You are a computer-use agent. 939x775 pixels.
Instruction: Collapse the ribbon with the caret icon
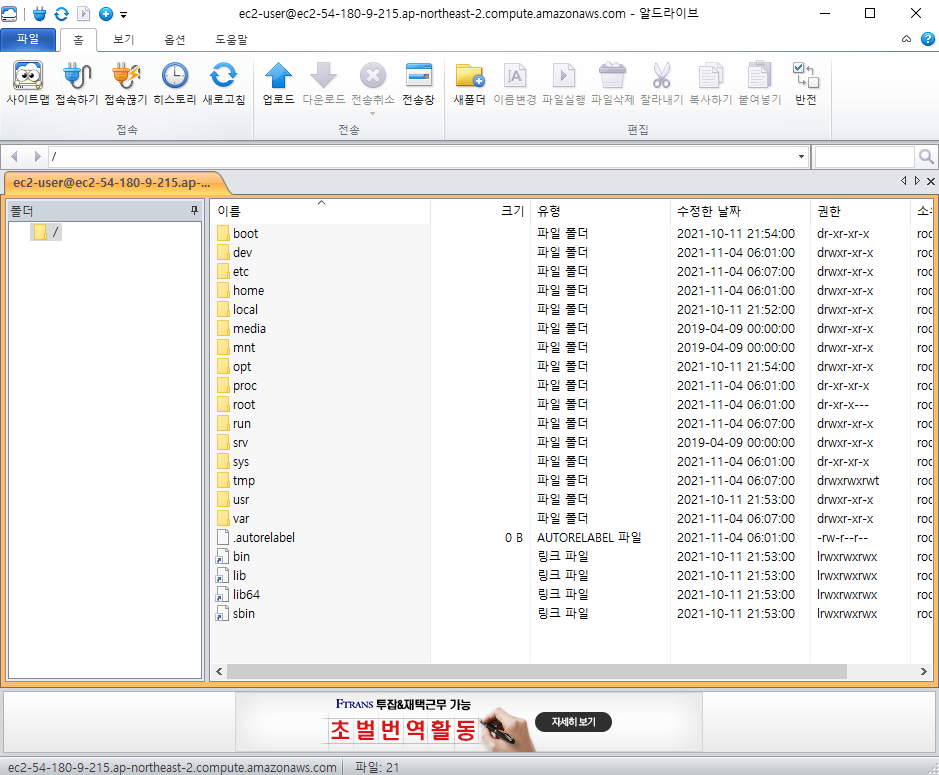(x=906, y=39)
